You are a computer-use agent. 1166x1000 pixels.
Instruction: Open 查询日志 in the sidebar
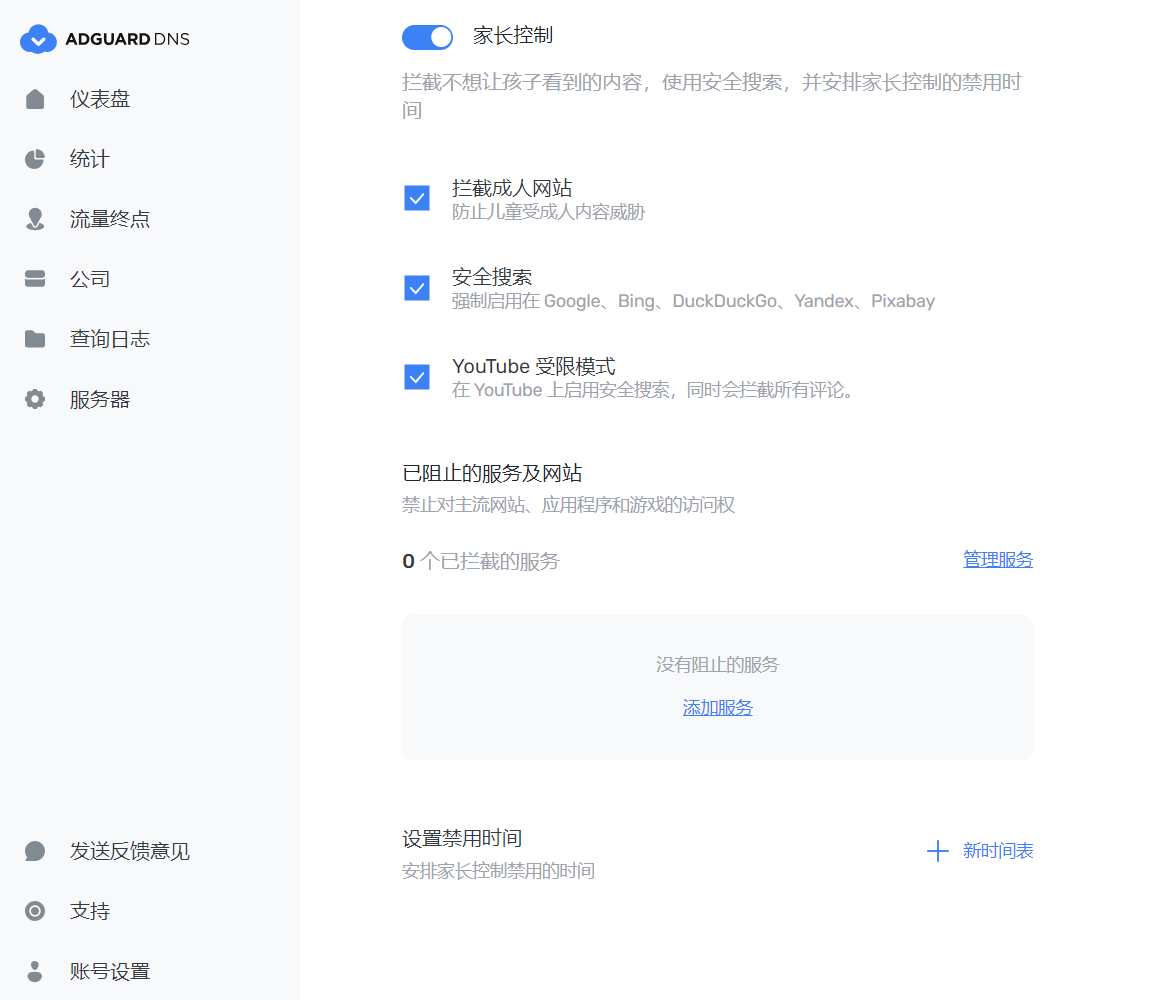[x=110, y=339]
